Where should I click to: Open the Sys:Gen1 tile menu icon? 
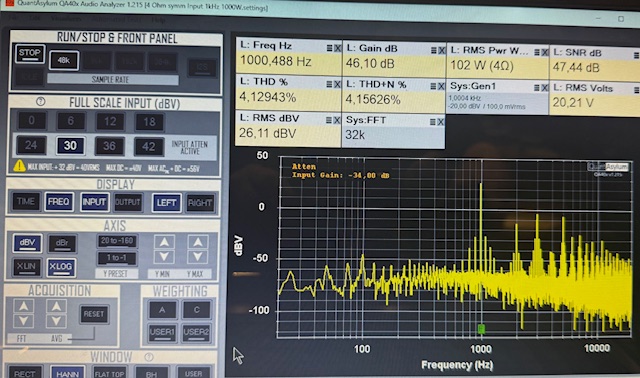point(537,87)
